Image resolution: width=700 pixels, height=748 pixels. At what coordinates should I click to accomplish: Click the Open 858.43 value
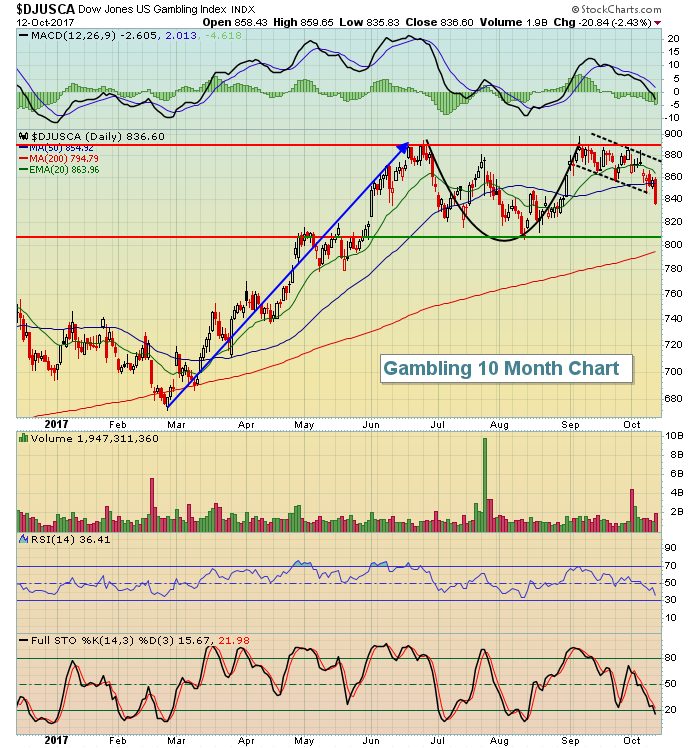pos(236,22)
